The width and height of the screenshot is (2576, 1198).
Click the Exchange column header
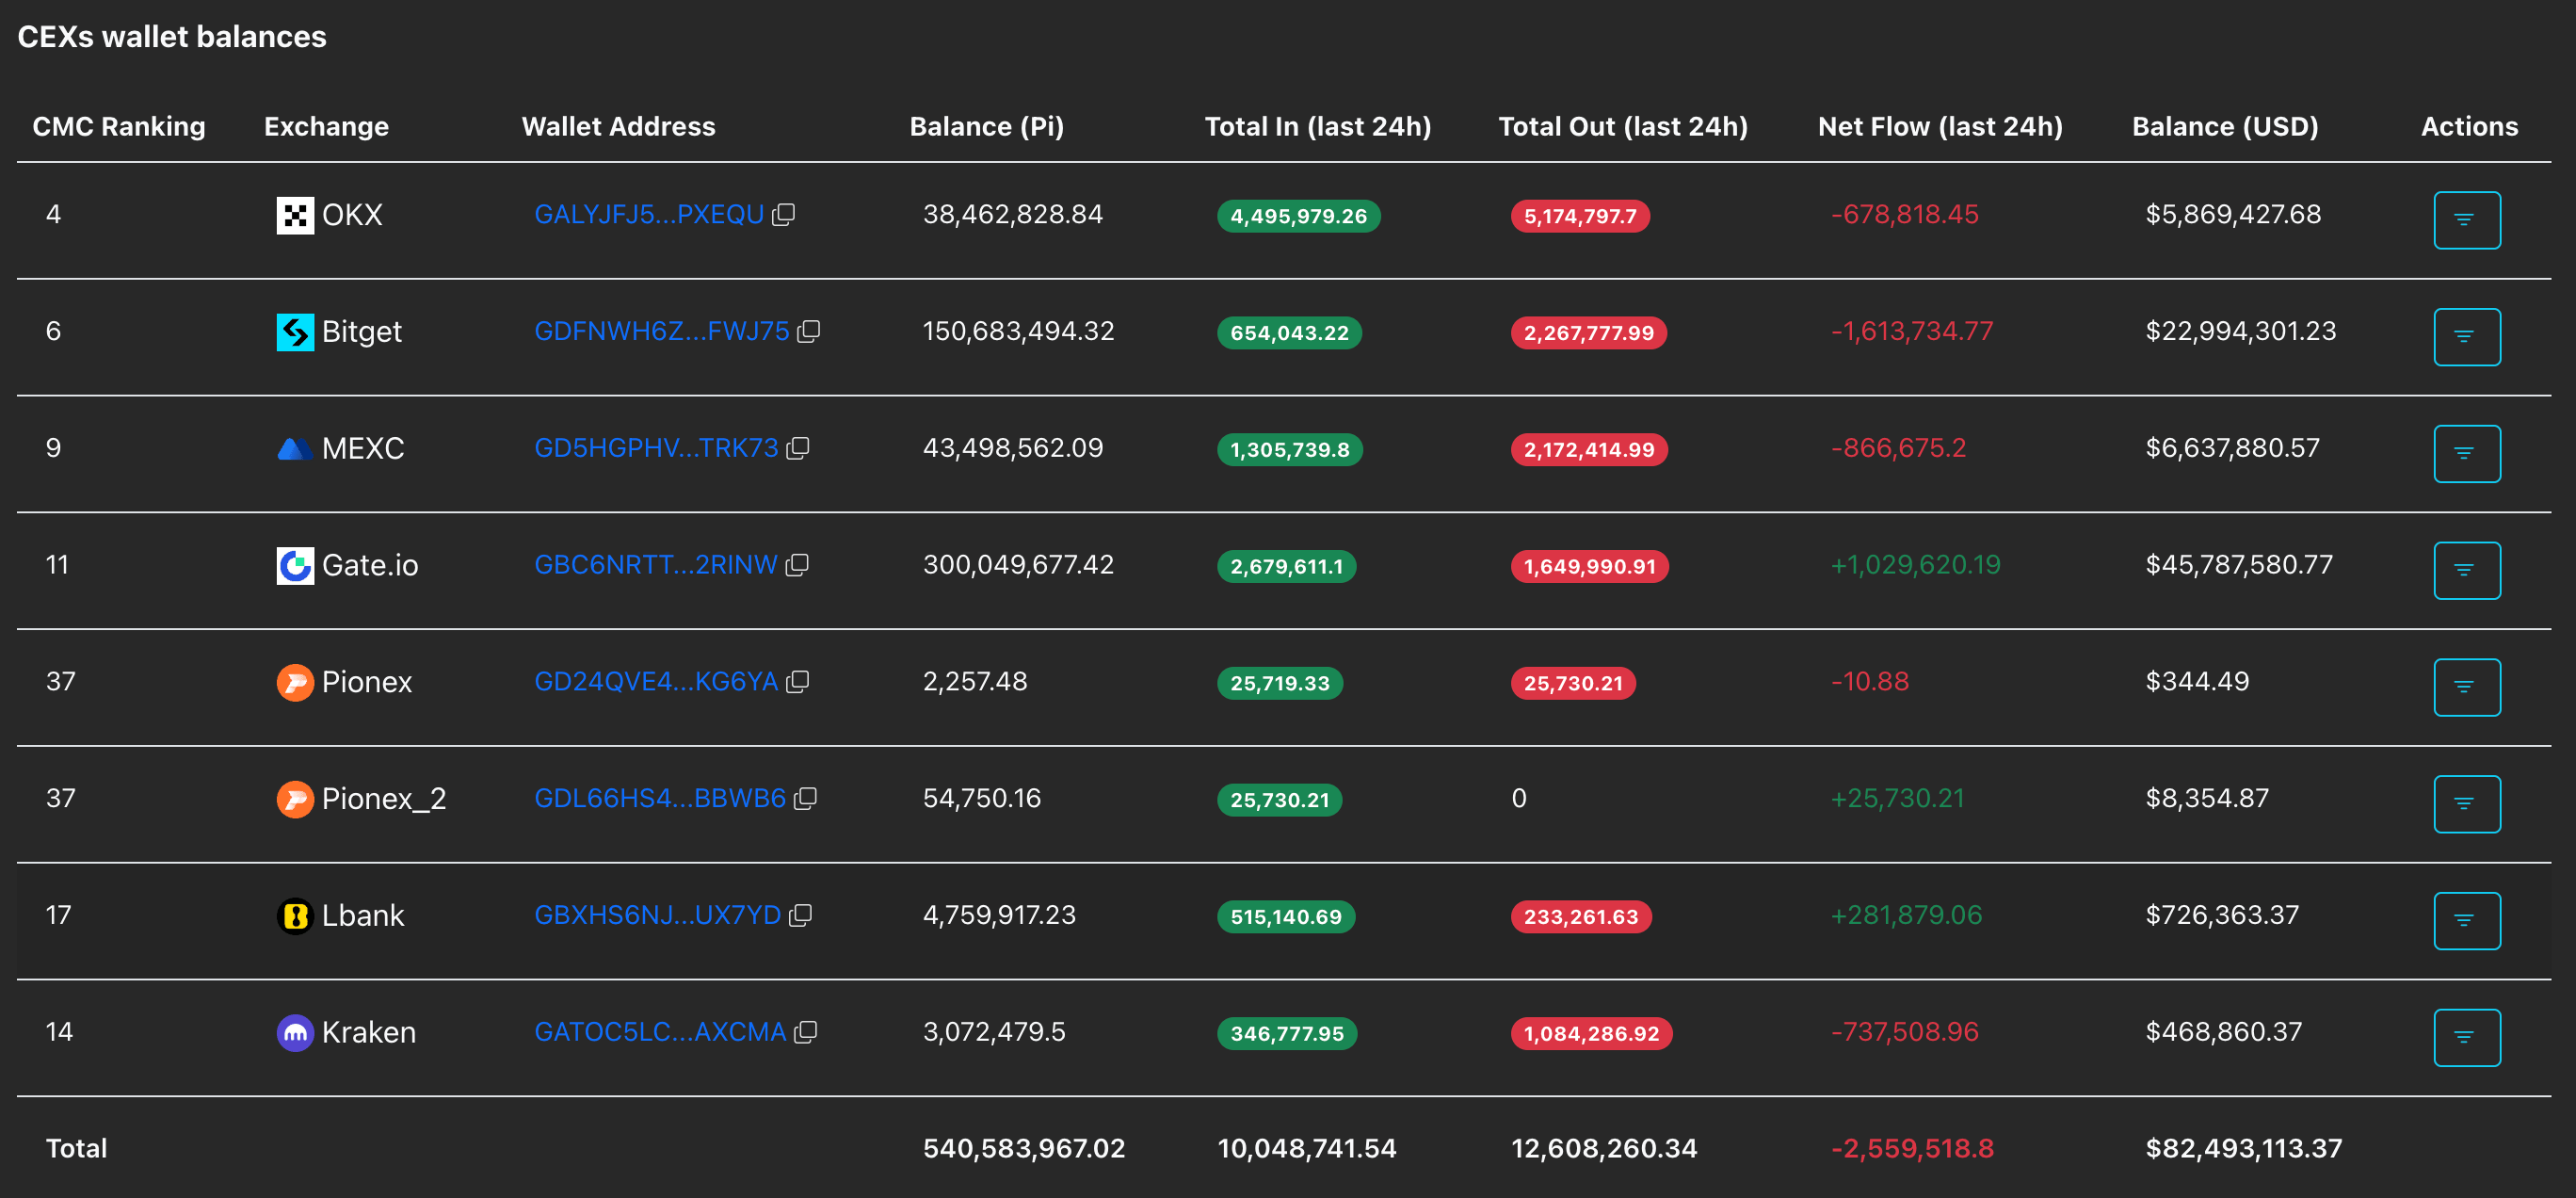click(326, 127)
